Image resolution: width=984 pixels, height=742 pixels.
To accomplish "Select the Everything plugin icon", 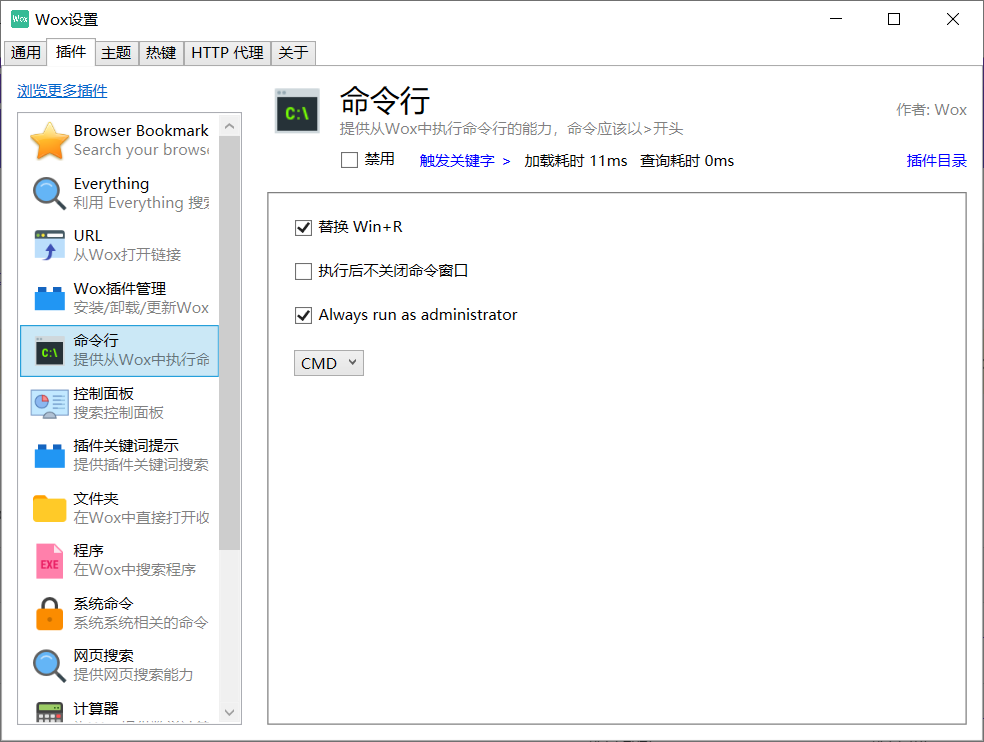I will [49, 192].
